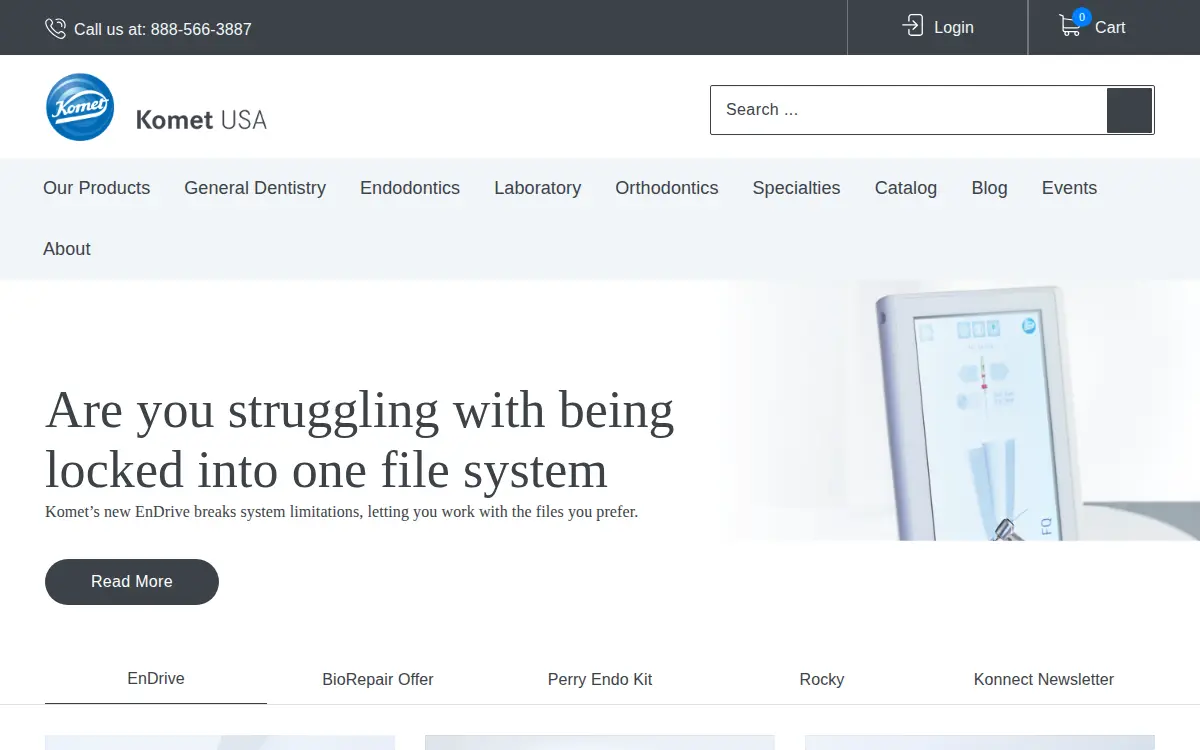Viewport: 1200px width, 750px height.
Task: Click the hero headline about file system
Action: [x=360, y=439]
